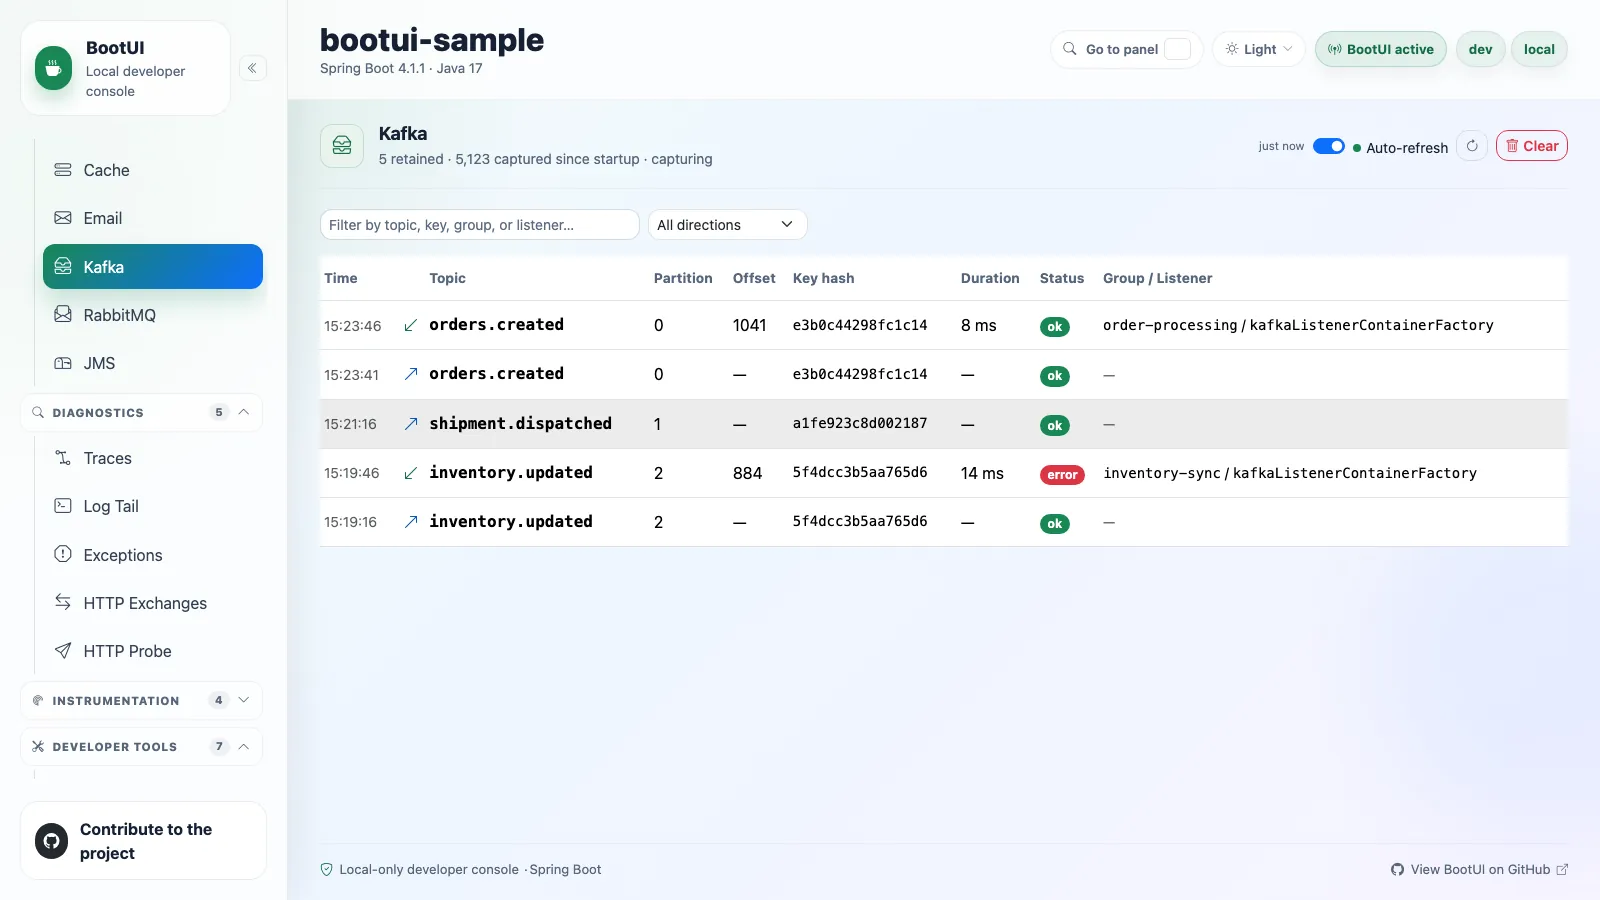
Task: Focus the topic filter input field
Action: point(479,225)
